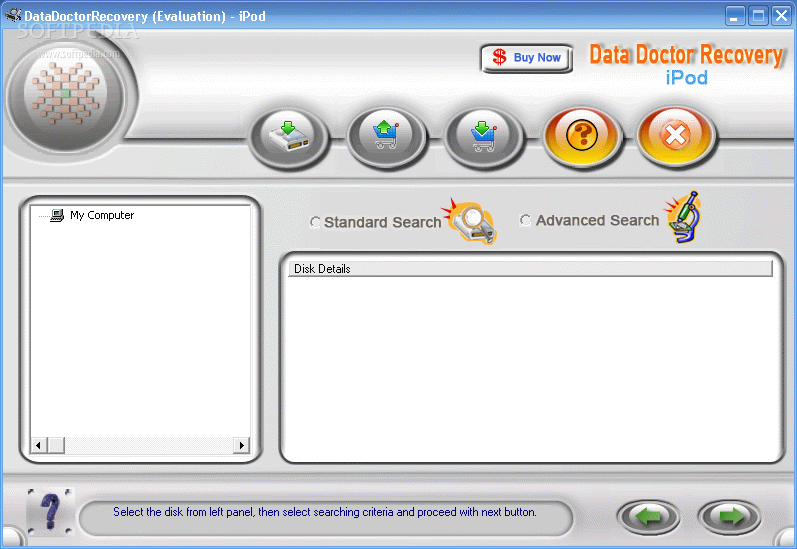The image size is (797, 549).
Task: Maximize the DataDoctorRecovery window
Action: coord(758,16)
